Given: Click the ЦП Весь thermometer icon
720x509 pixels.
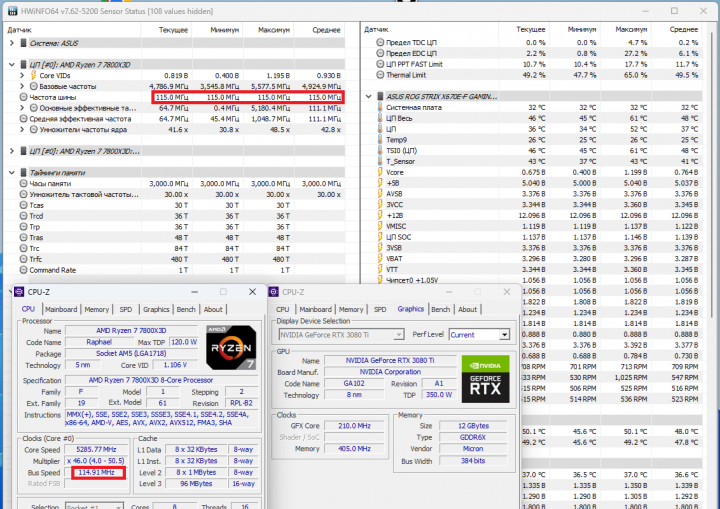Looking at the screenshot, I should click(380, 118).
